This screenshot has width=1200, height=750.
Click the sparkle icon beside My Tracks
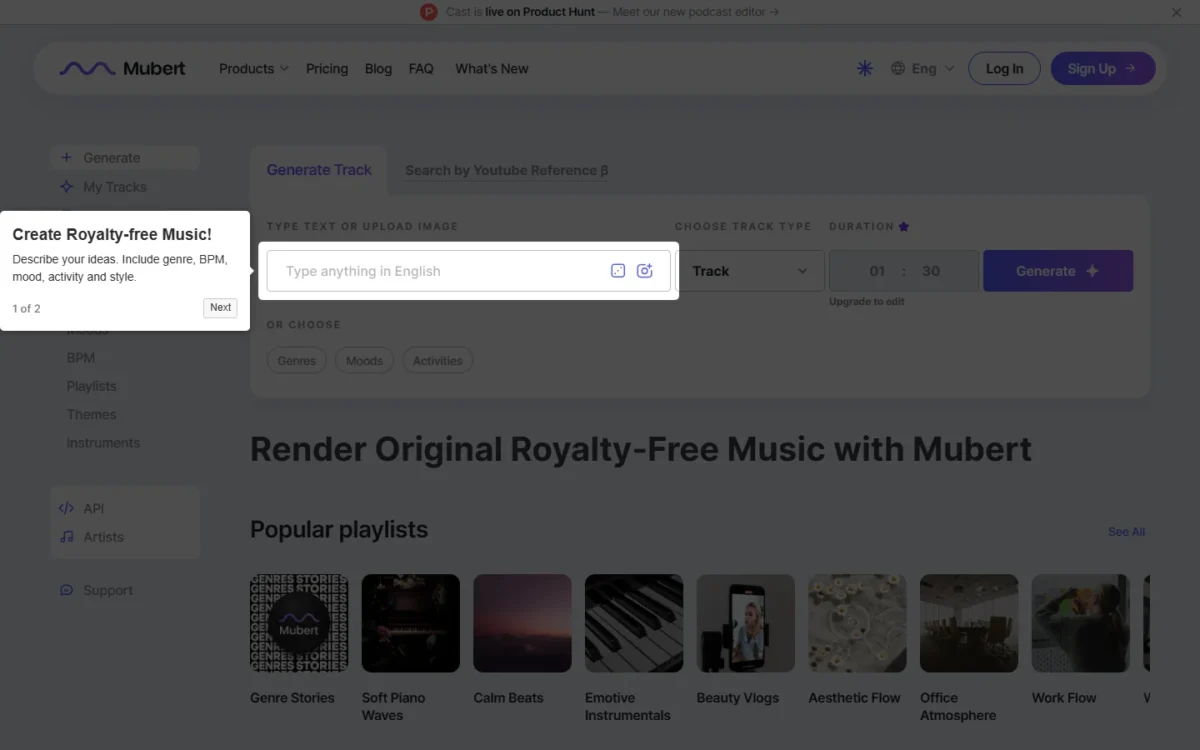(x=66, y=187)
